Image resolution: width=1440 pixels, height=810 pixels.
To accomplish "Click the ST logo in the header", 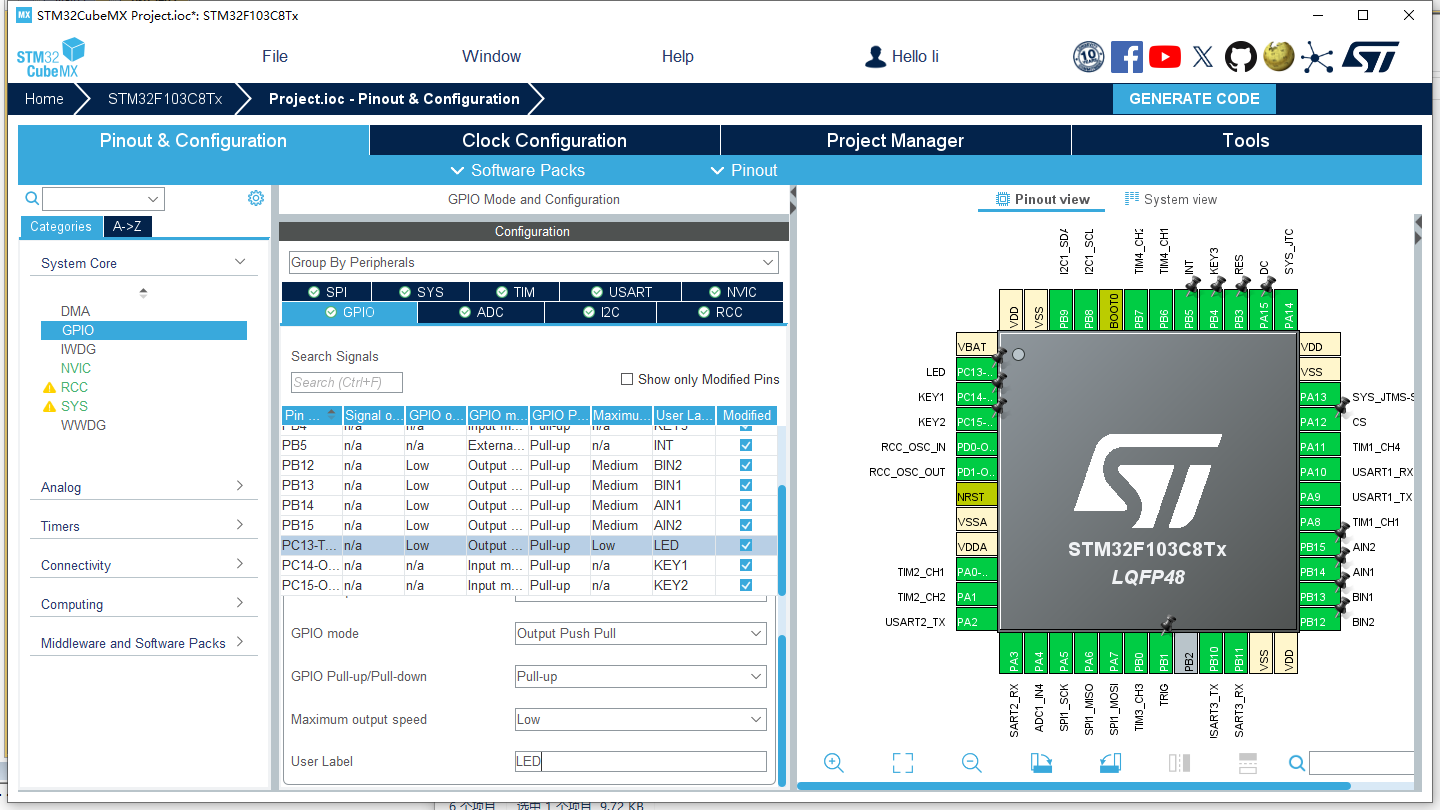I will point(1369,57).
